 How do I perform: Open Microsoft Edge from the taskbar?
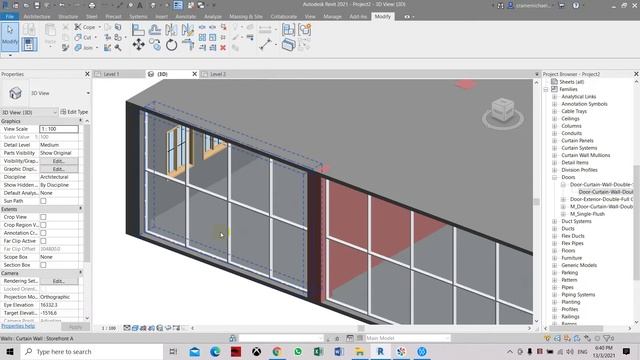(215, 351)
